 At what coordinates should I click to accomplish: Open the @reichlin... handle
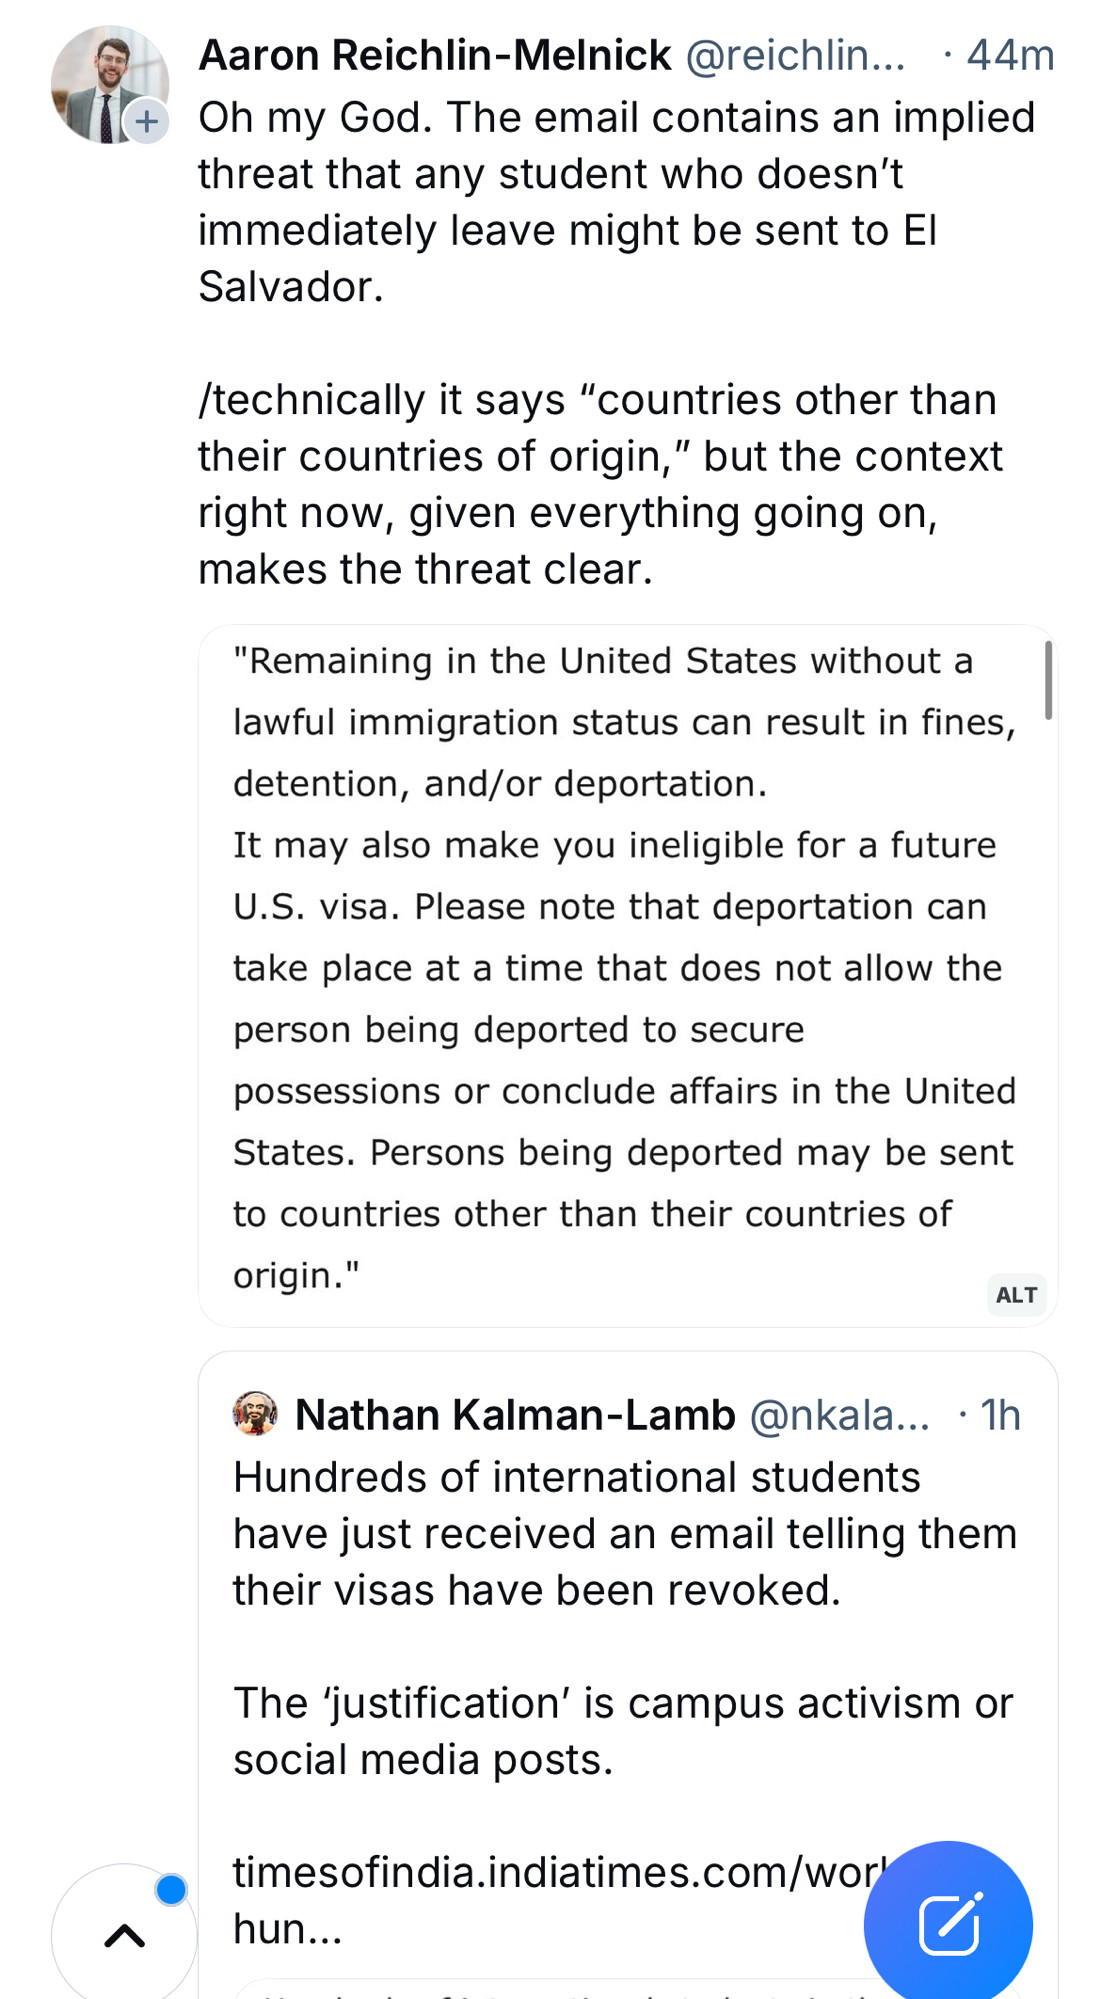[x=795, y=55]
